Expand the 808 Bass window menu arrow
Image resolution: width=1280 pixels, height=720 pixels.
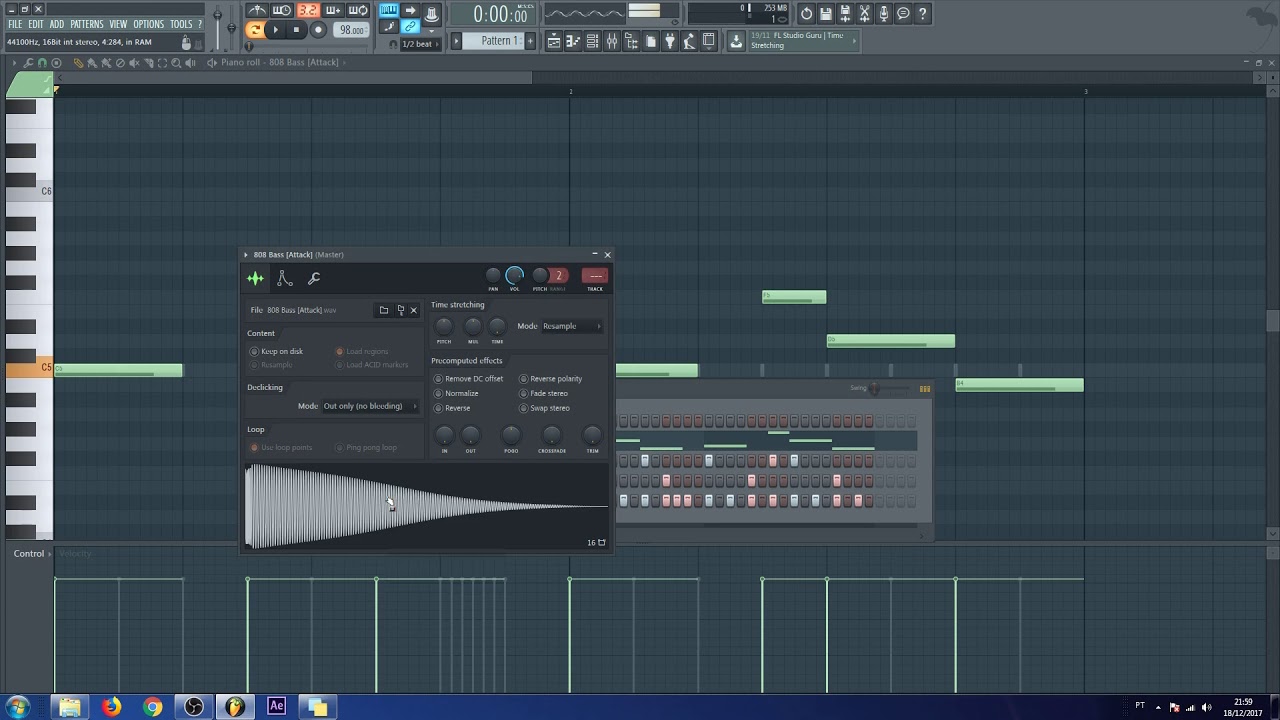coord(246,255)
